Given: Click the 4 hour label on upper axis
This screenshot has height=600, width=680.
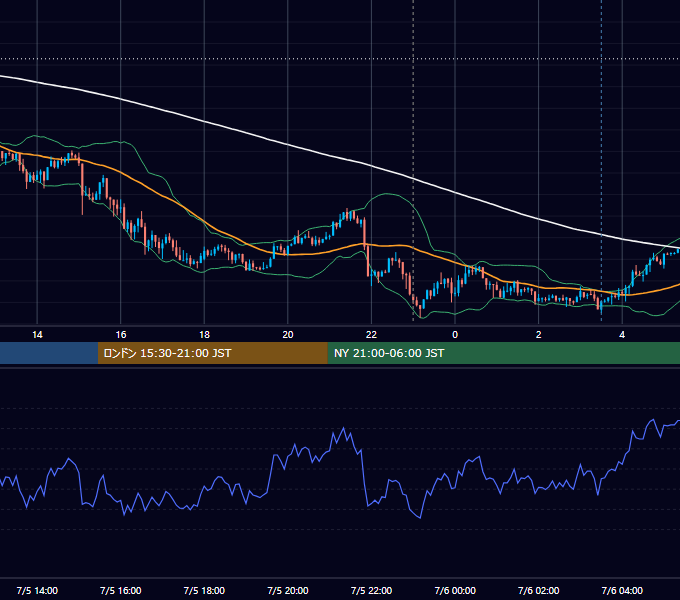Looking at the screenshot, I should click(622, 335).
